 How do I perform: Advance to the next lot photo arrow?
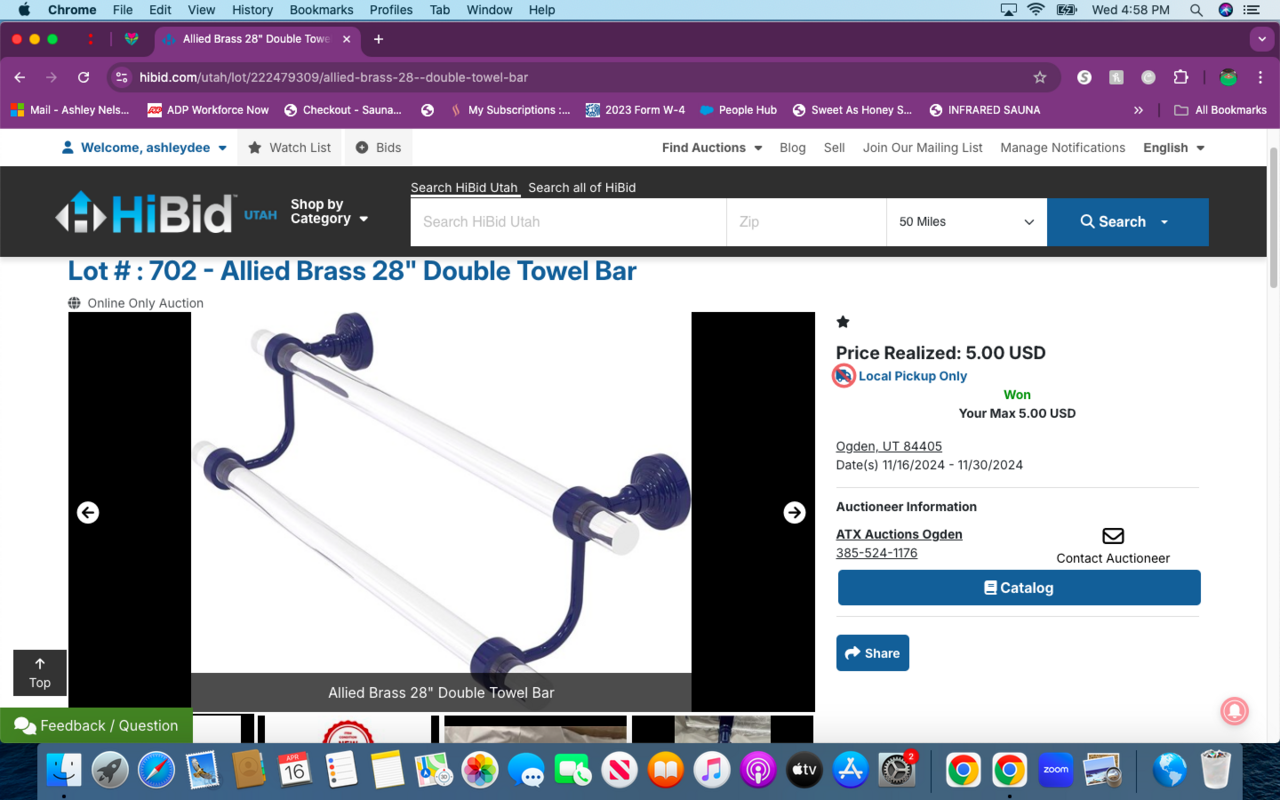[794, 512]
